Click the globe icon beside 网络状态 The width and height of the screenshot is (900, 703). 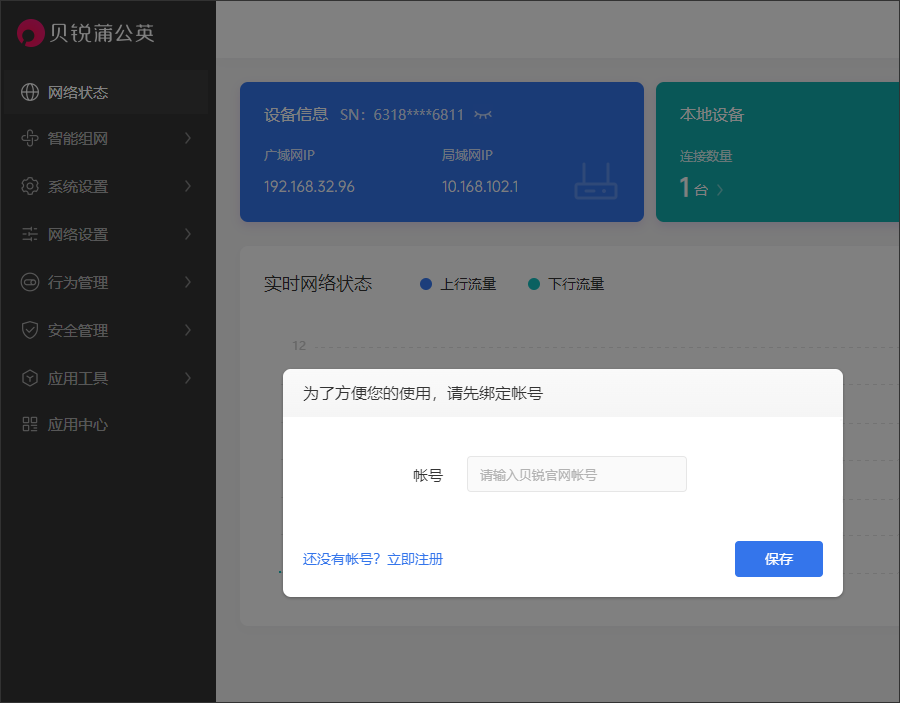coord(30,93)
